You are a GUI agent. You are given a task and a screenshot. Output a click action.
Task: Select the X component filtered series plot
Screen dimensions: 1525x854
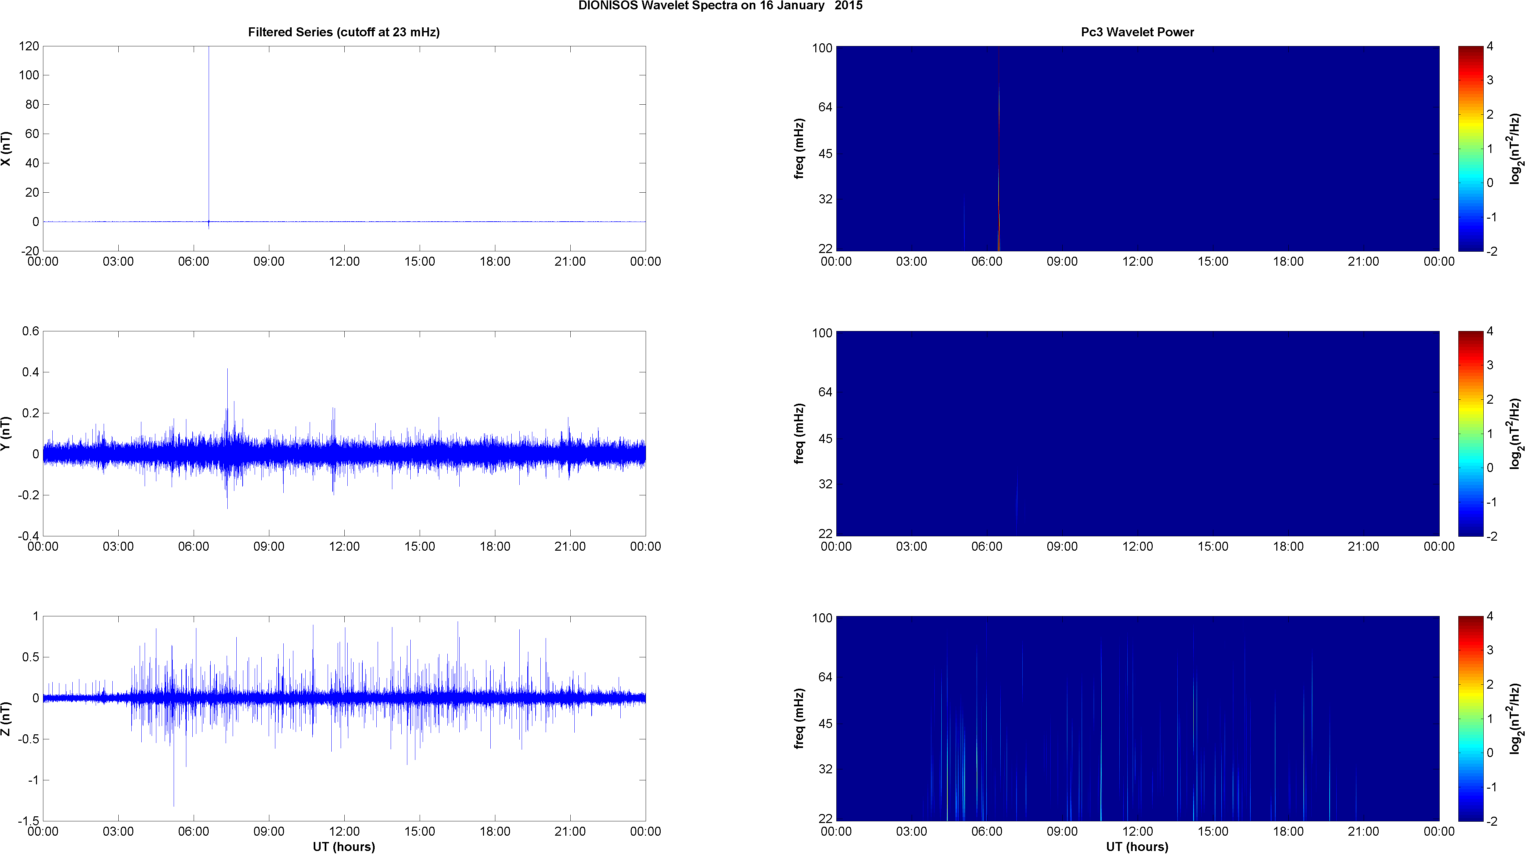[344, 148]
